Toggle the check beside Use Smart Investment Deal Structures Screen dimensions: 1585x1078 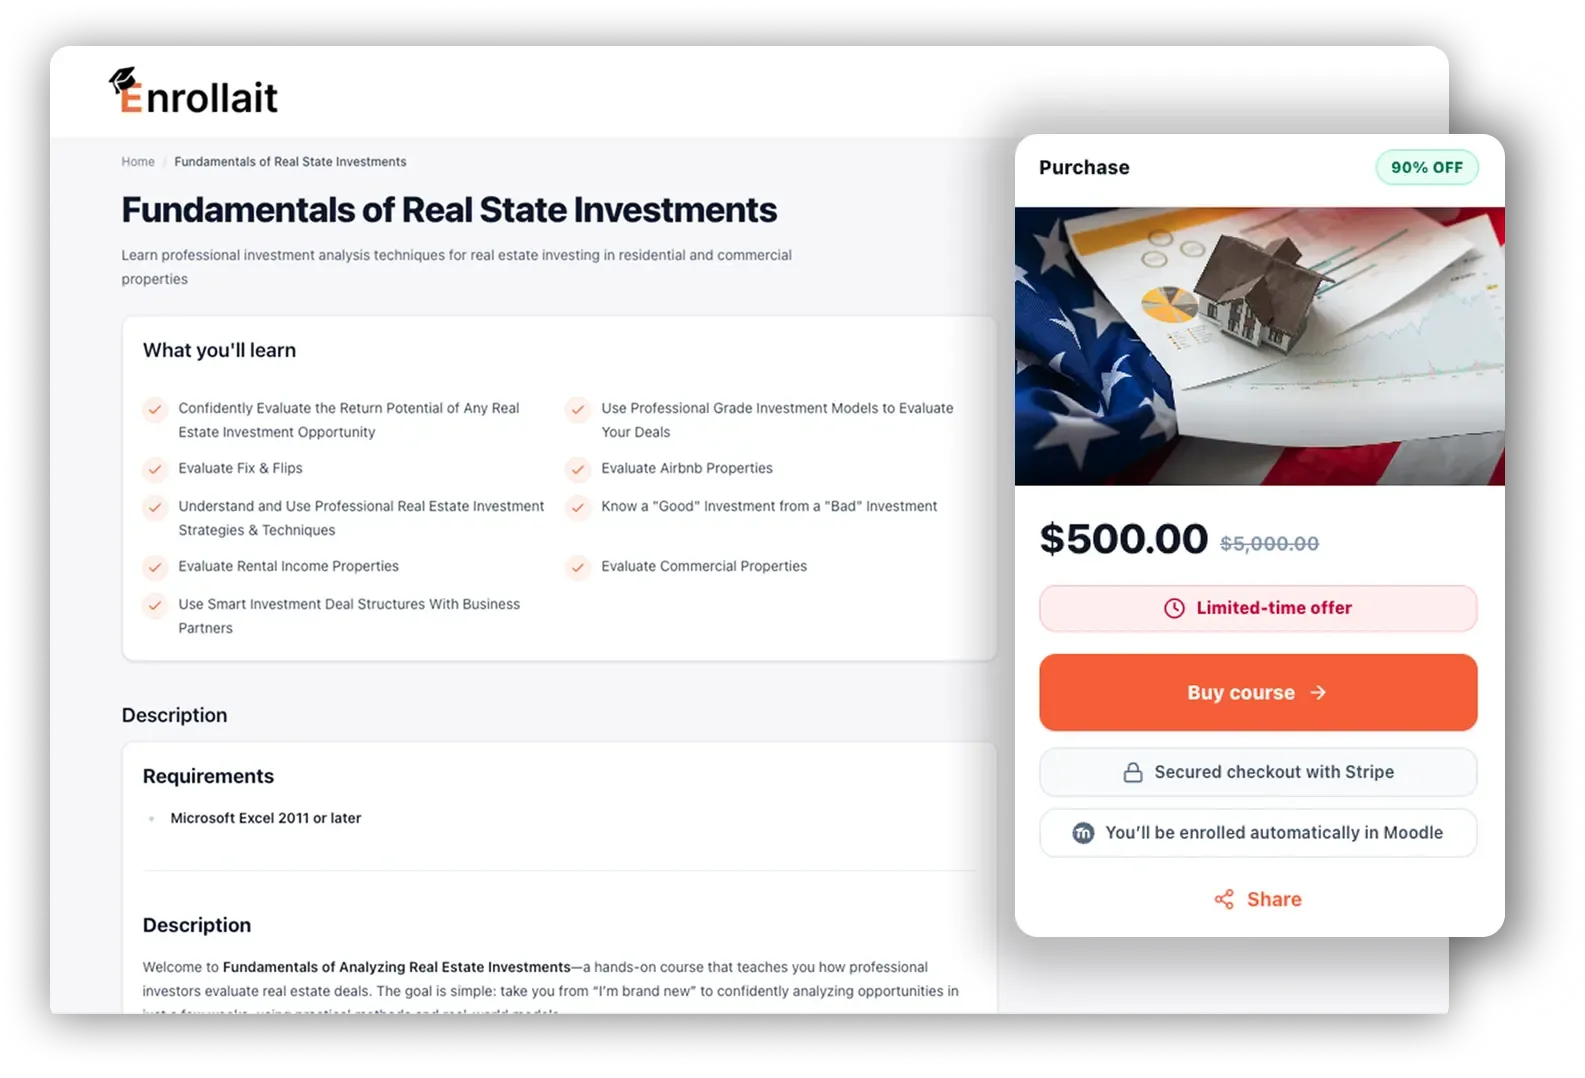coord(155,605)
